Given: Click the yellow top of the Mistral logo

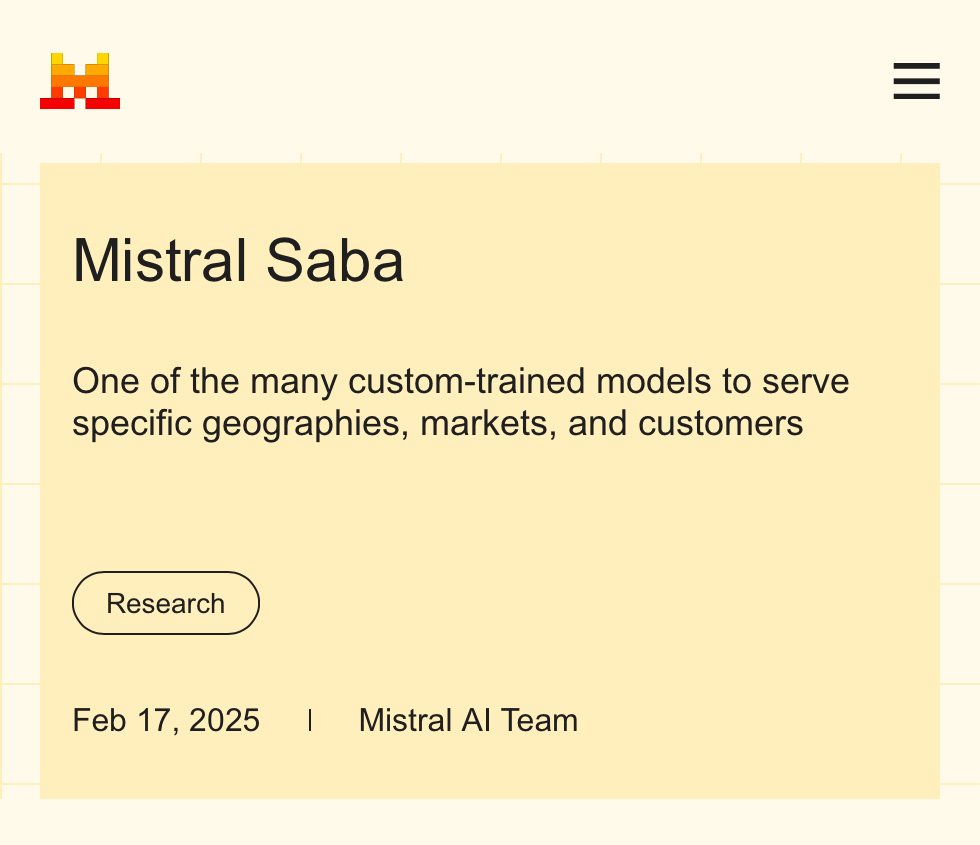Looking at the screenshot, I should pyautogui.click(x=57, y=59).
